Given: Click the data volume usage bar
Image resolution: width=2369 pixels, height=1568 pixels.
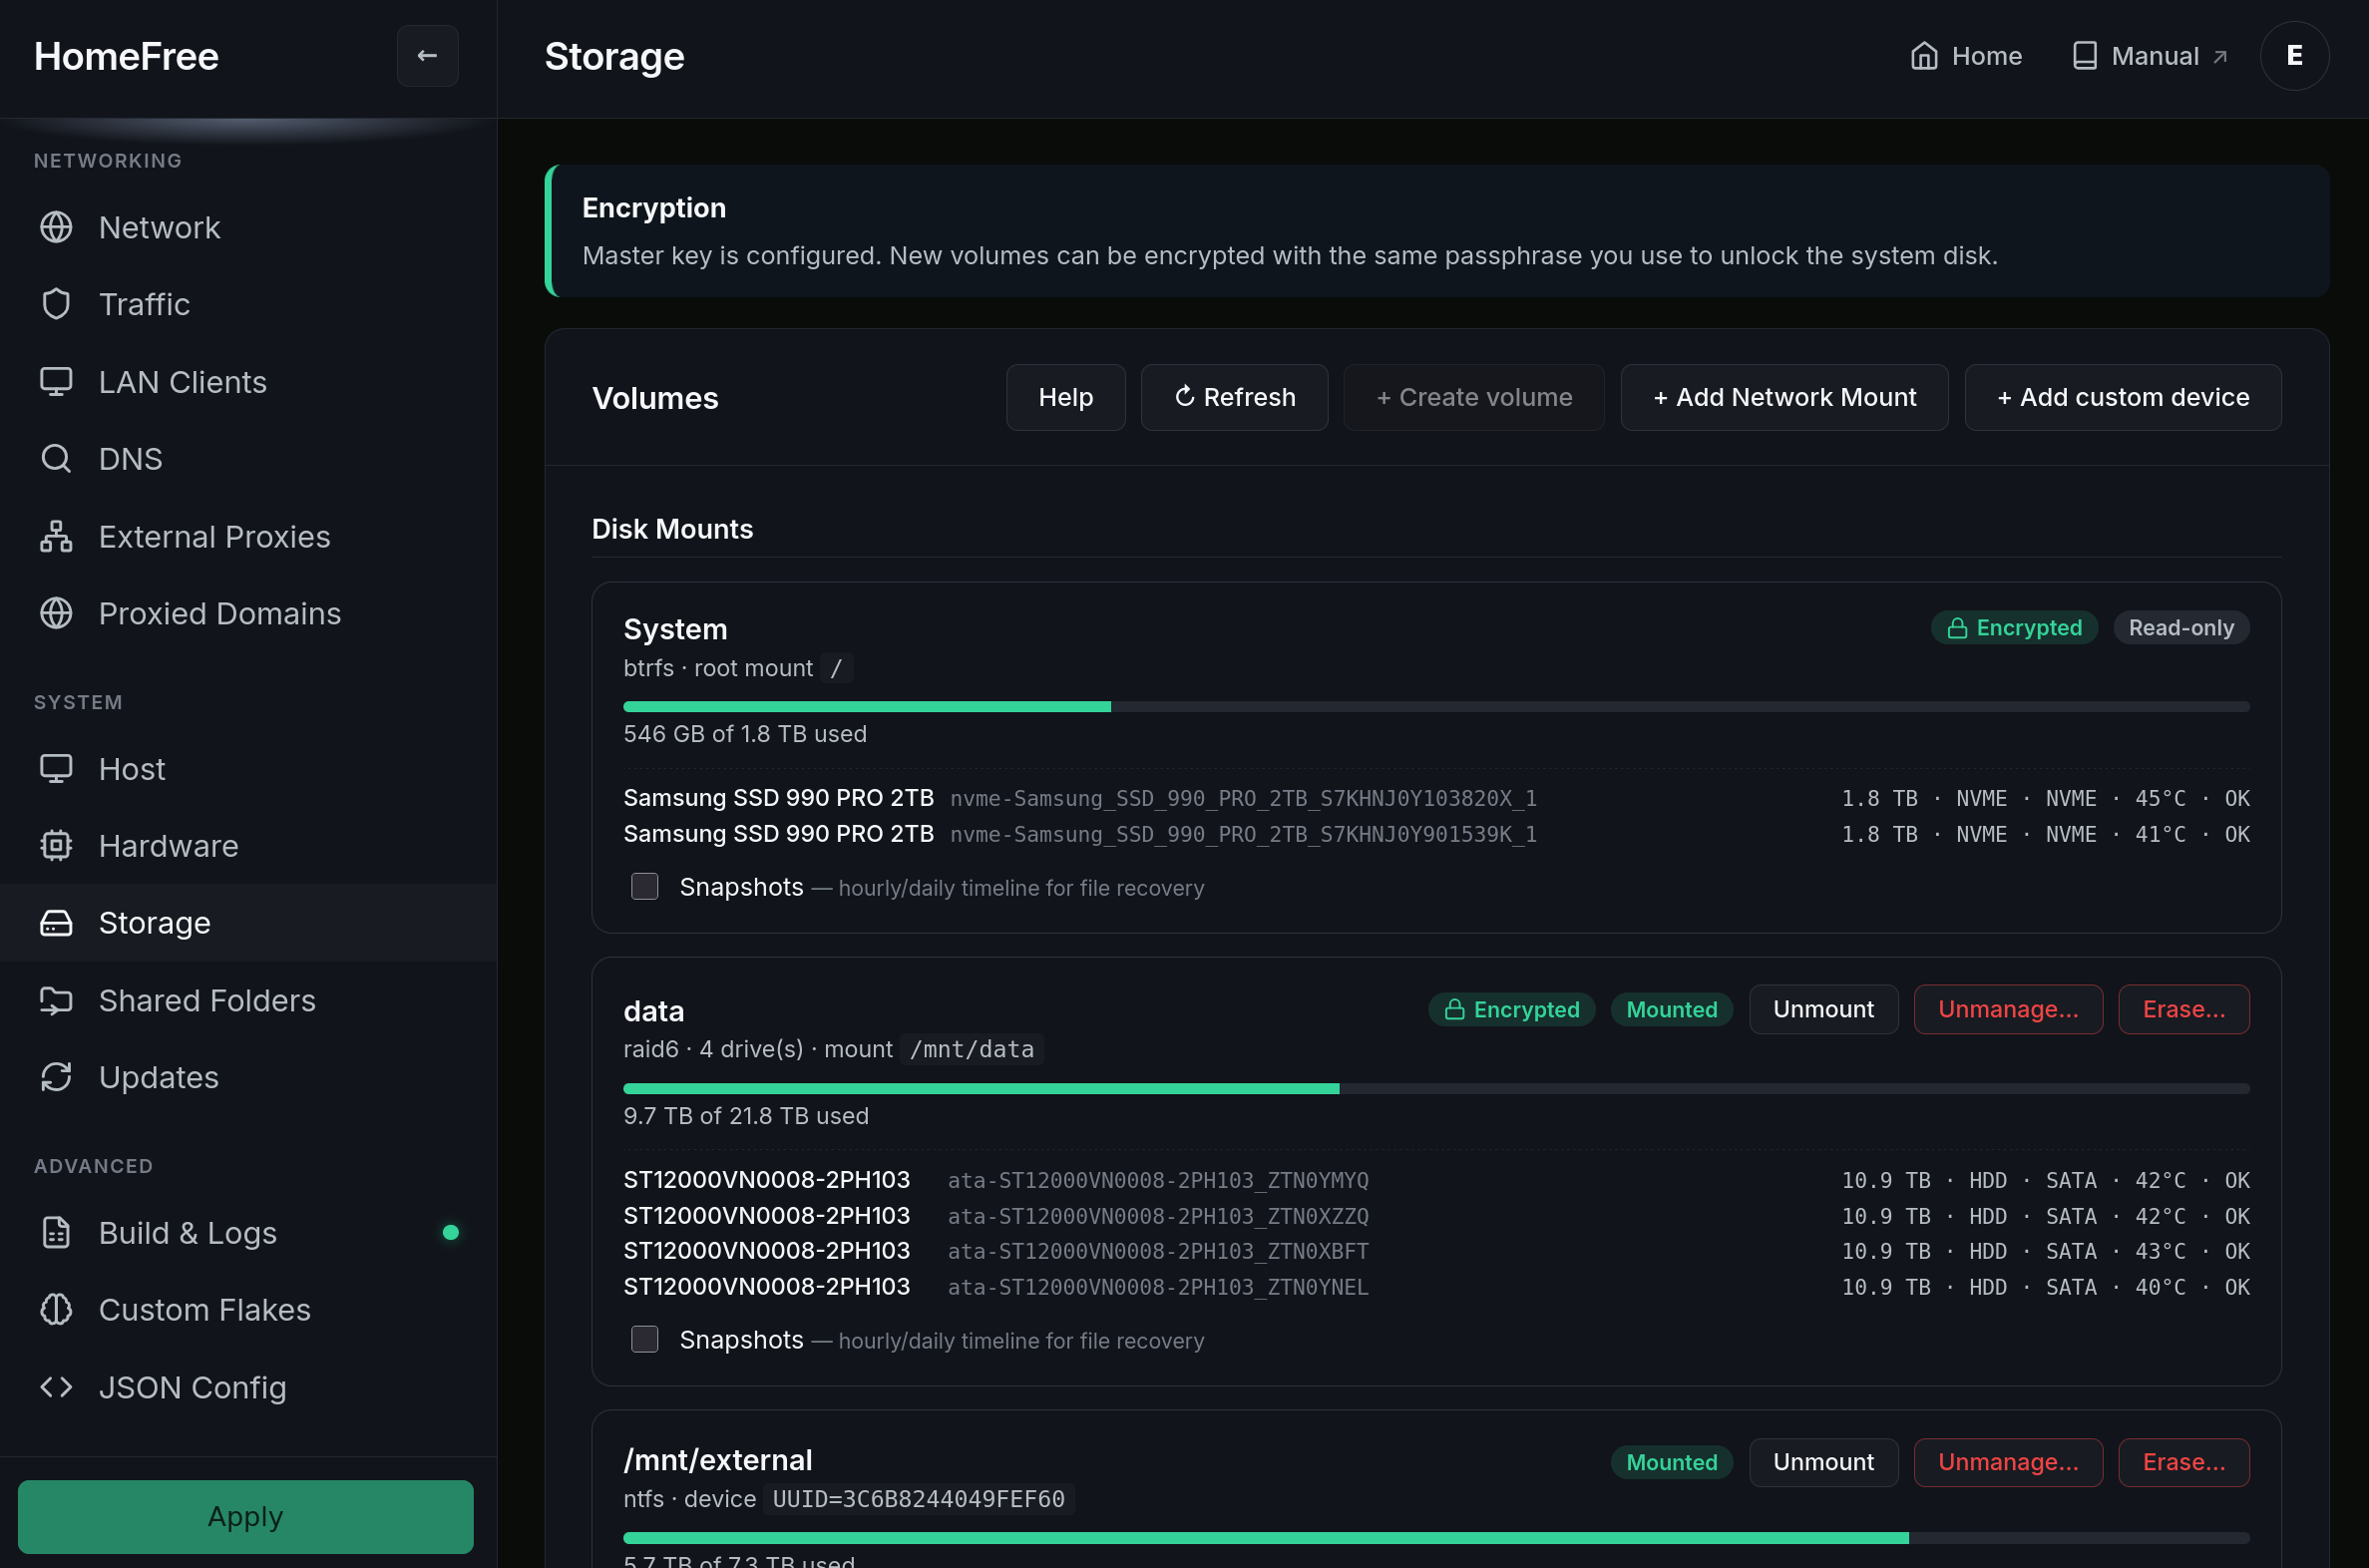Looking at the screenshot, I should pos(1436,1088).
